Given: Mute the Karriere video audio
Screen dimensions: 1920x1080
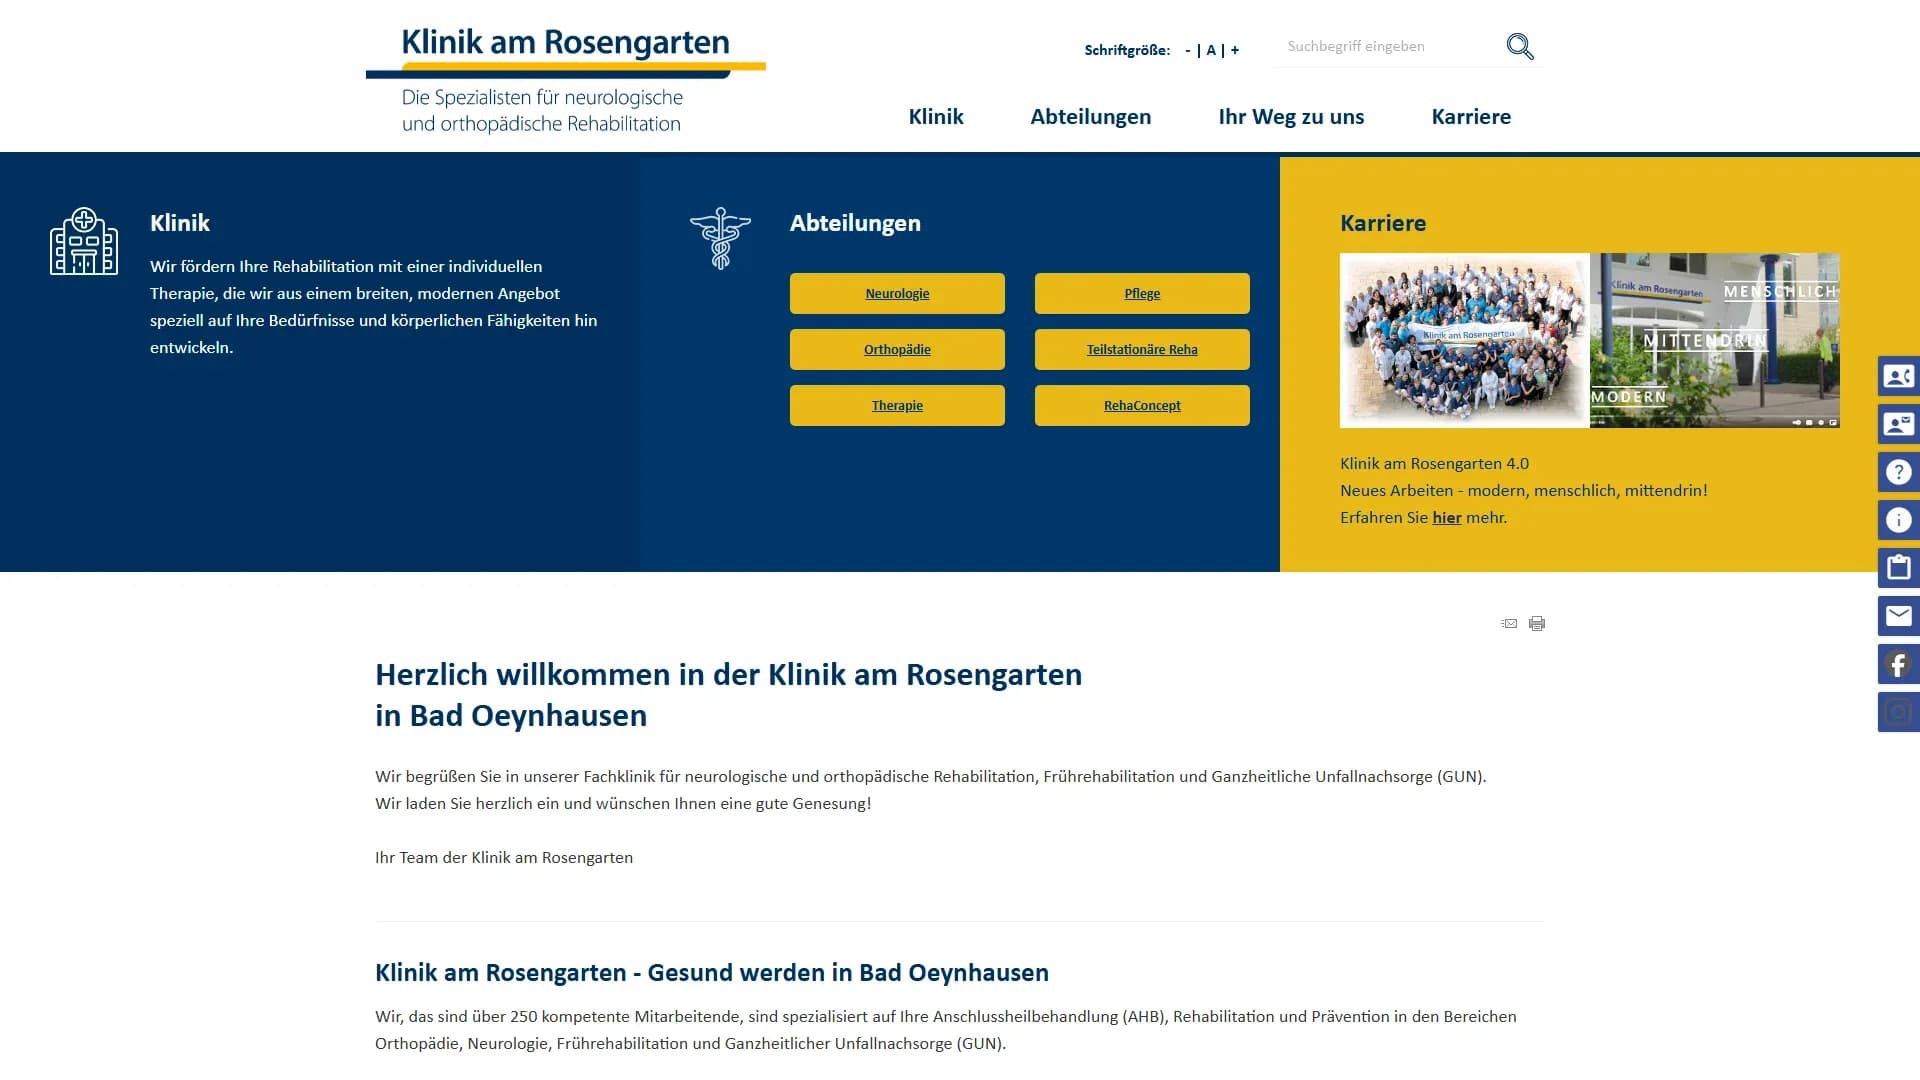Looking at the screenshot, I should point(1797,423).
